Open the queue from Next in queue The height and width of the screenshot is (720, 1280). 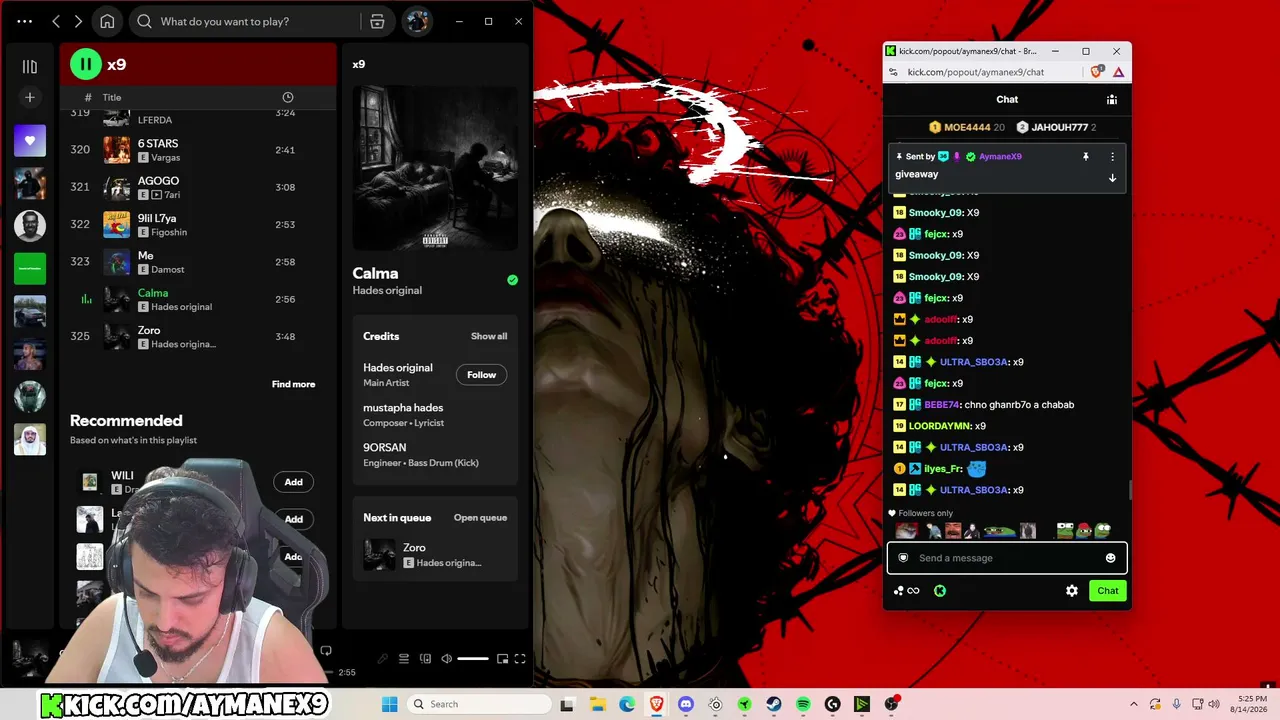click(480, 518)
